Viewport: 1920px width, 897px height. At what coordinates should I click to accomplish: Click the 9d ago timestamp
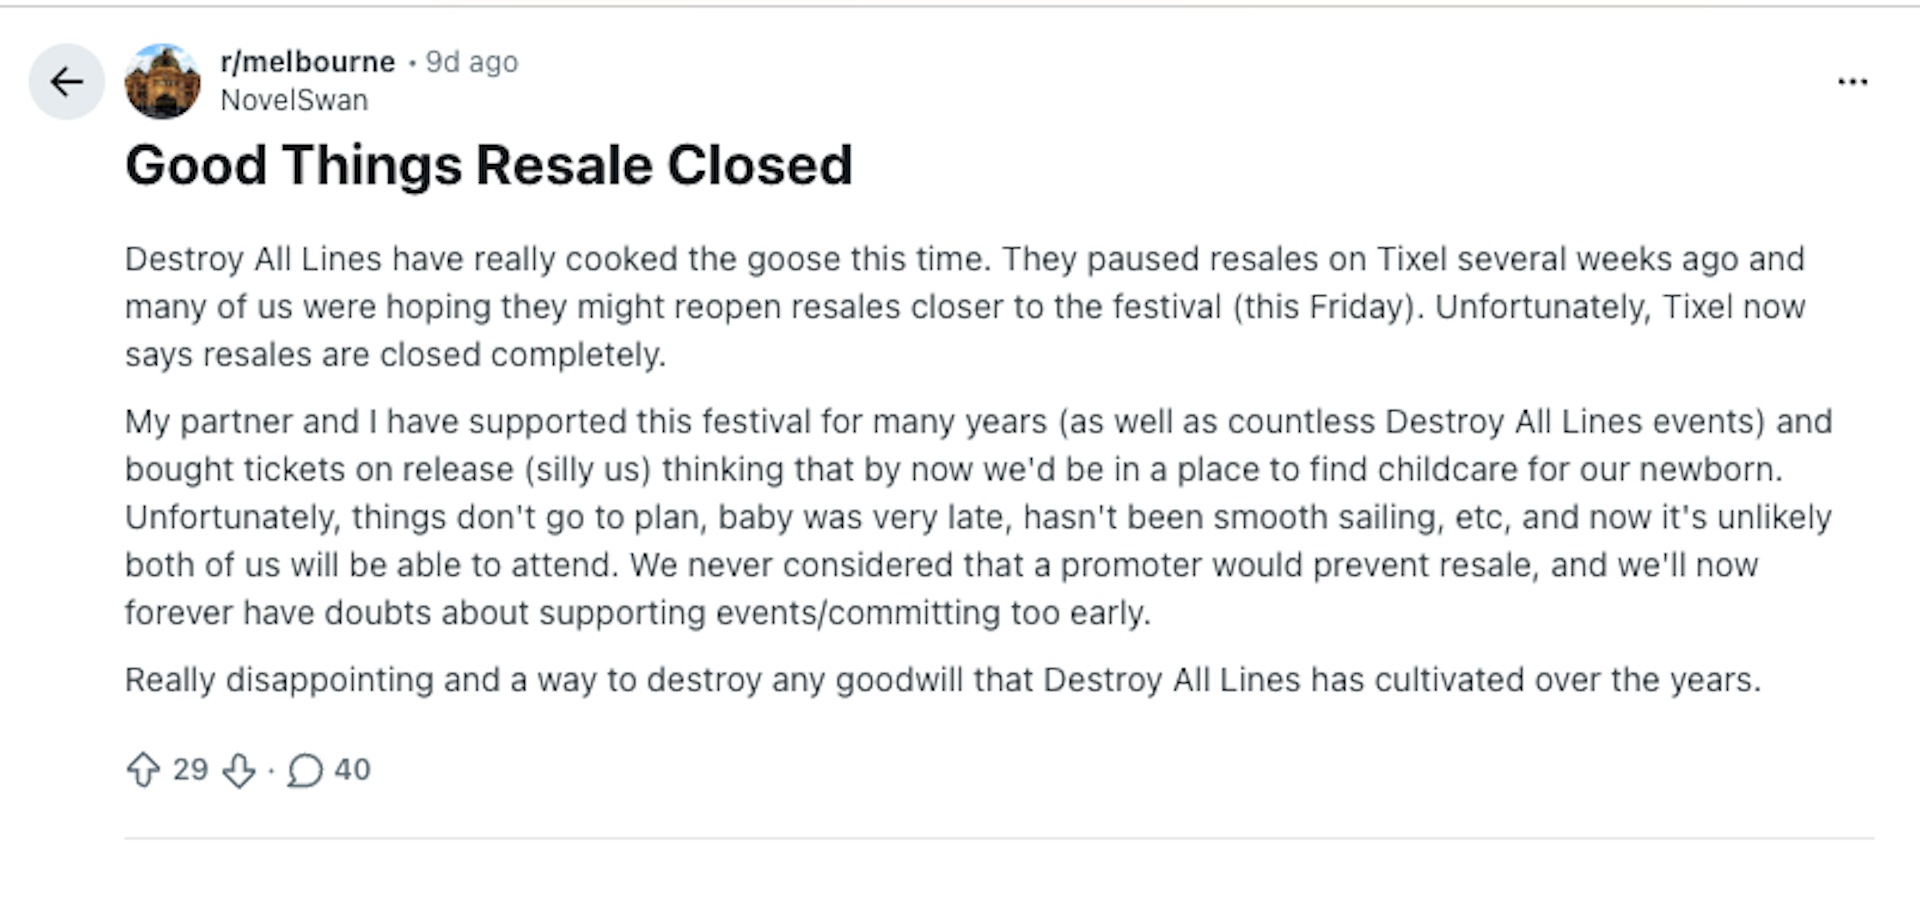pyautogui.click(x=472, y=62)
